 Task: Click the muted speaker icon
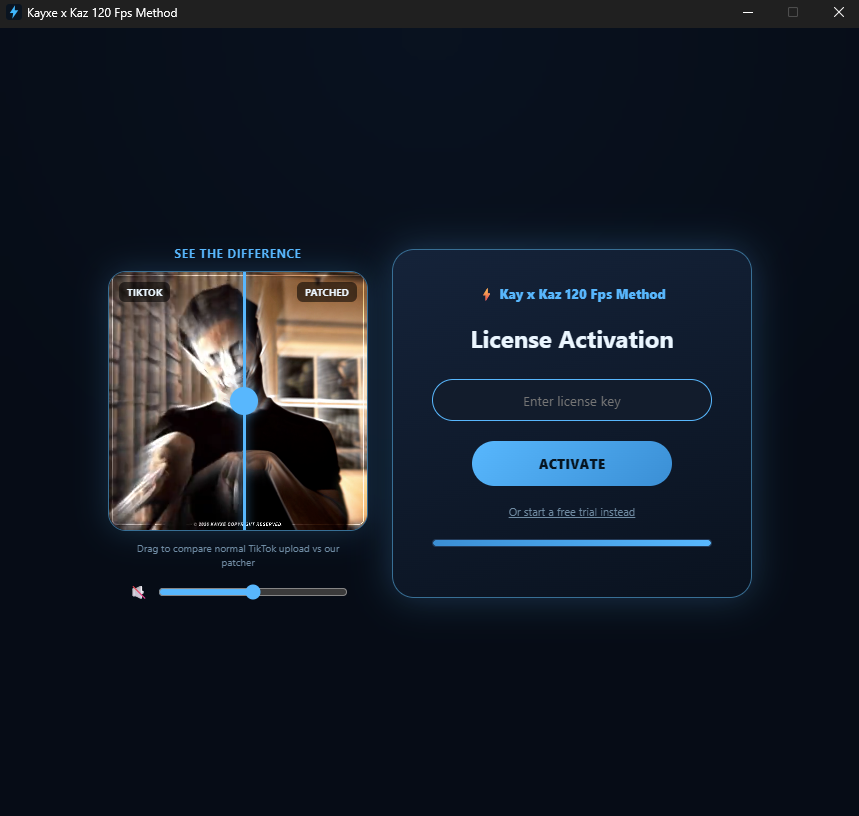(x=139, y=592)
